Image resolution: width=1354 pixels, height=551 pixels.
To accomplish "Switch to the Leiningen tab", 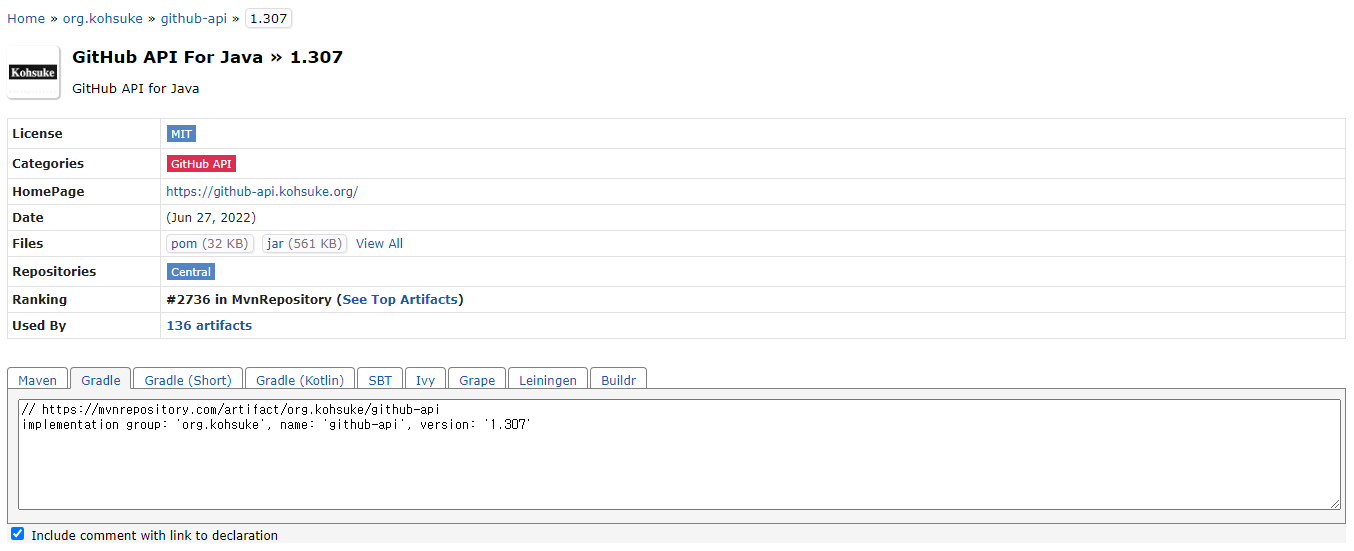I will [548, 380].
